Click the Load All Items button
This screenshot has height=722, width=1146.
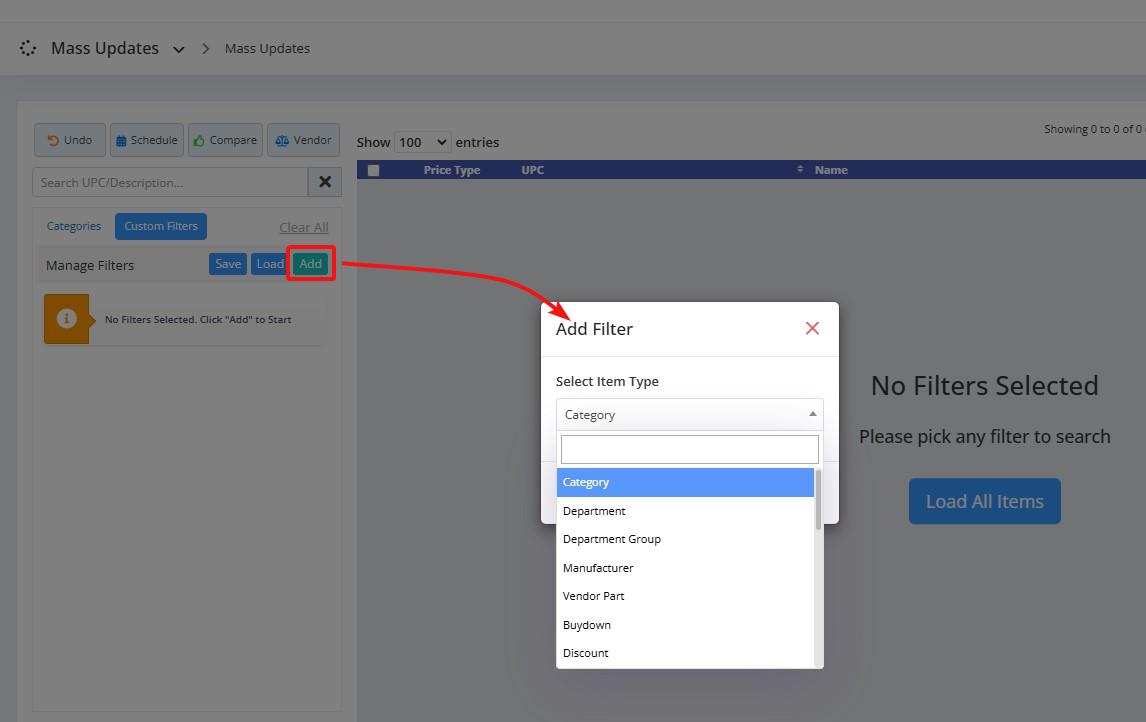pyautogui.click(x=984, y=501)
